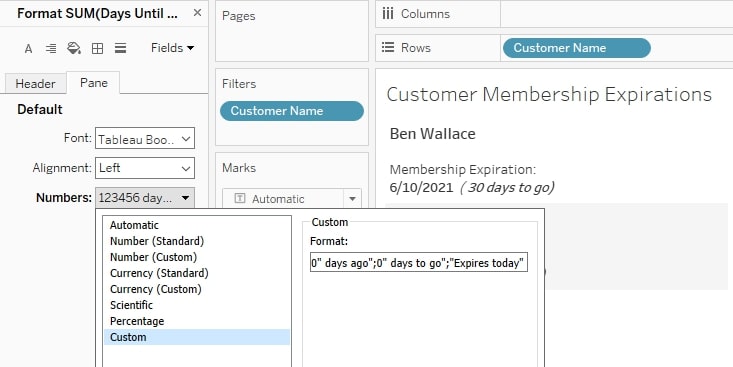This screenshot has width=733, height=367.
Task: Open the Font dropdown Tableau Book
Action: point(145,139)
